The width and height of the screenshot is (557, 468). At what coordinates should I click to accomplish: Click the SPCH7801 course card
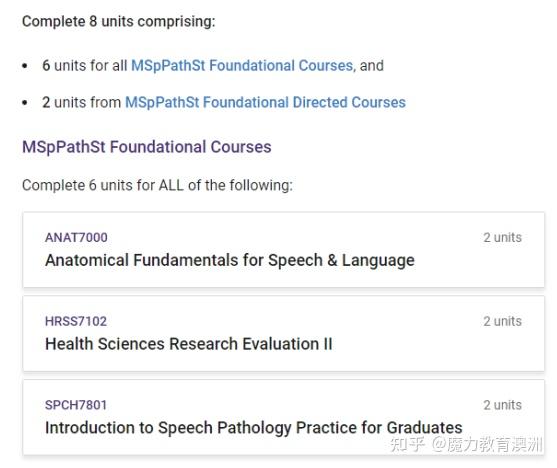pyautogui.click(x=283, y=417)
